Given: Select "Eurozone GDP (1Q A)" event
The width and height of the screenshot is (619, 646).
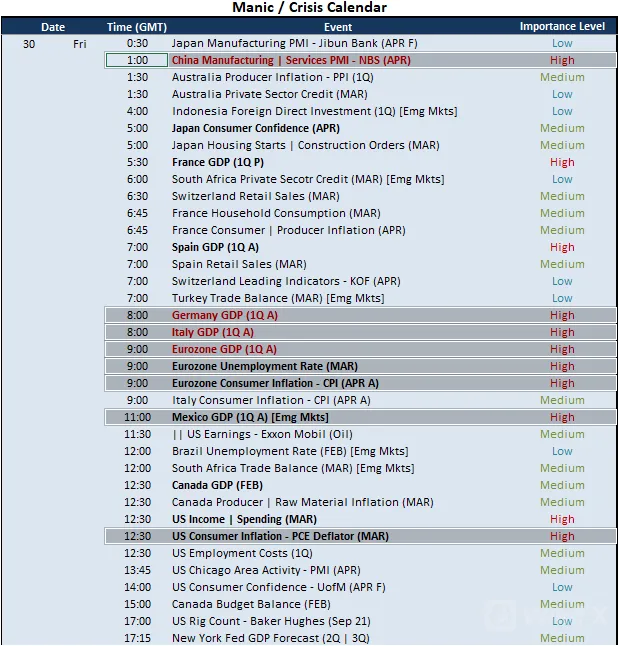Looking at the screenshot, I should tap(224, 349).
